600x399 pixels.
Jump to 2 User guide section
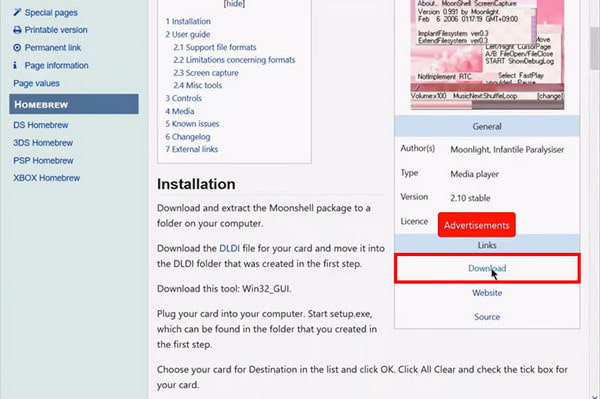click(188, 34)
